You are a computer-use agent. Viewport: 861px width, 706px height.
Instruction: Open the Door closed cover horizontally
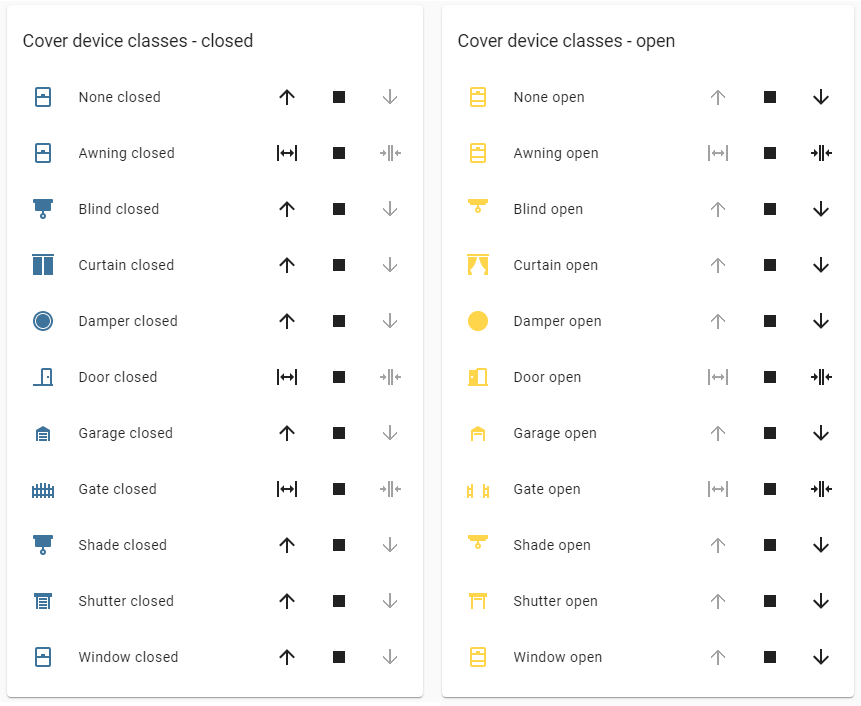click(287, 377)
